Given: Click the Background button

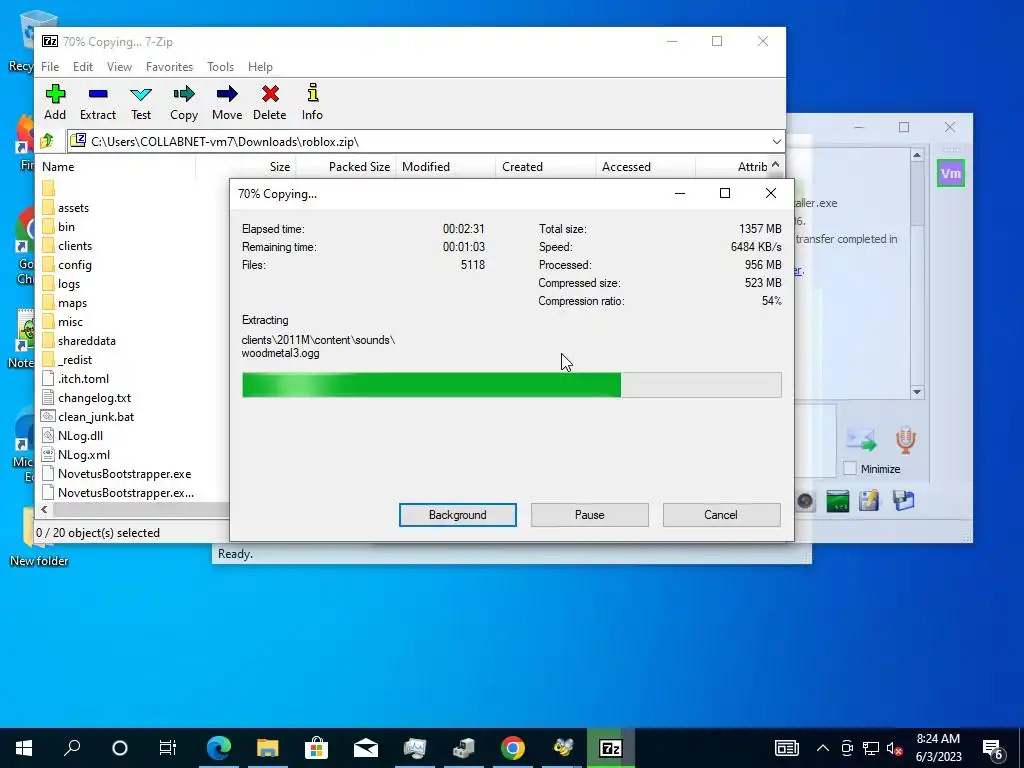Looking at the screenshot, I should coord(458,515).
